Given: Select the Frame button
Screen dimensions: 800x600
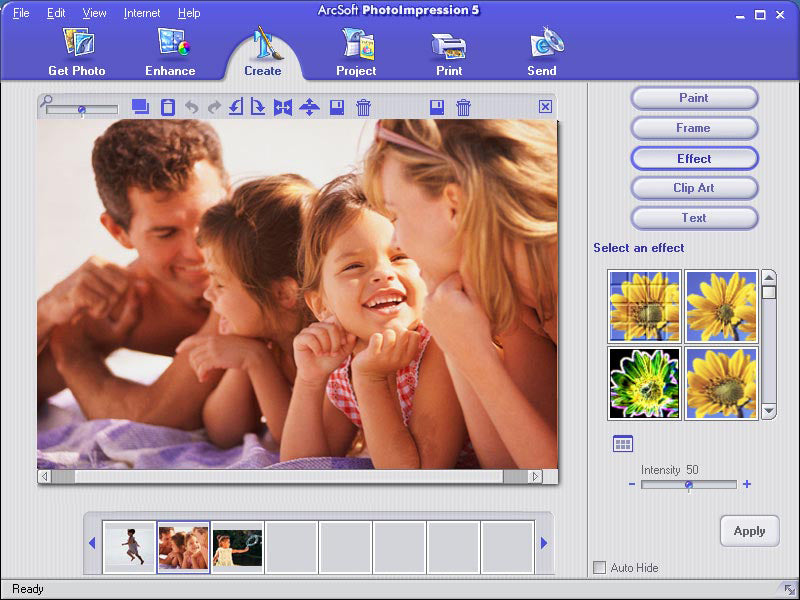Looking at the screenshot, I should (694, 128).
